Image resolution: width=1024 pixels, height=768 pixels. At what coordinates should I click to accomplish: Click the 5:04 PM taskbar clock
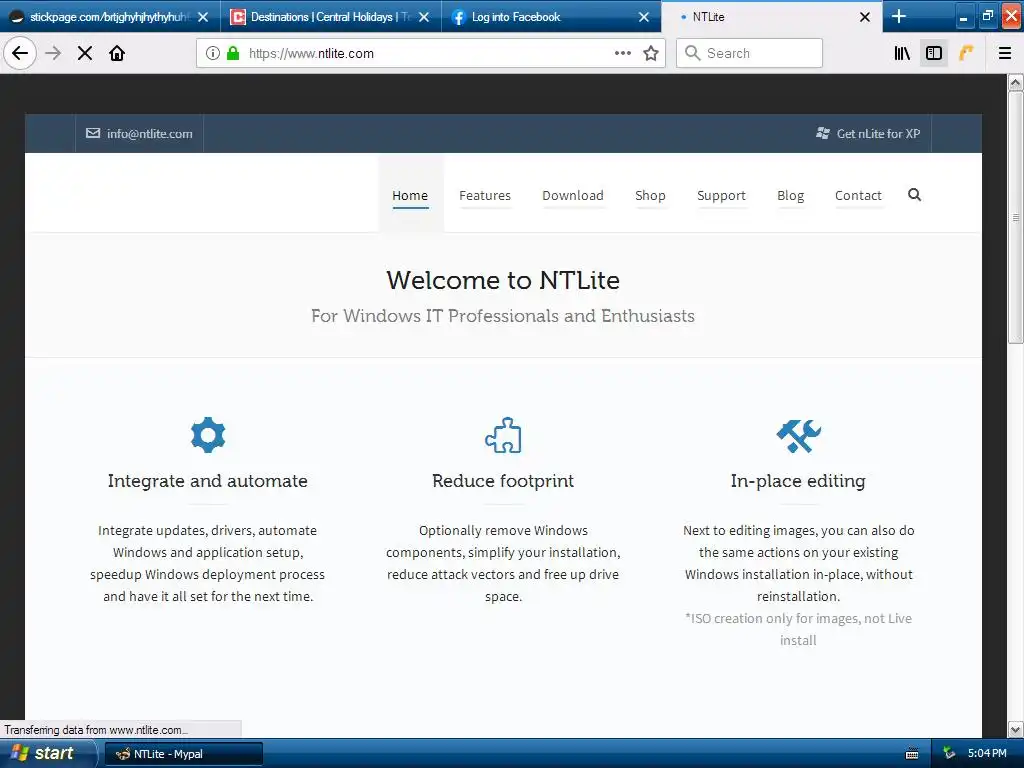point(987,754)
